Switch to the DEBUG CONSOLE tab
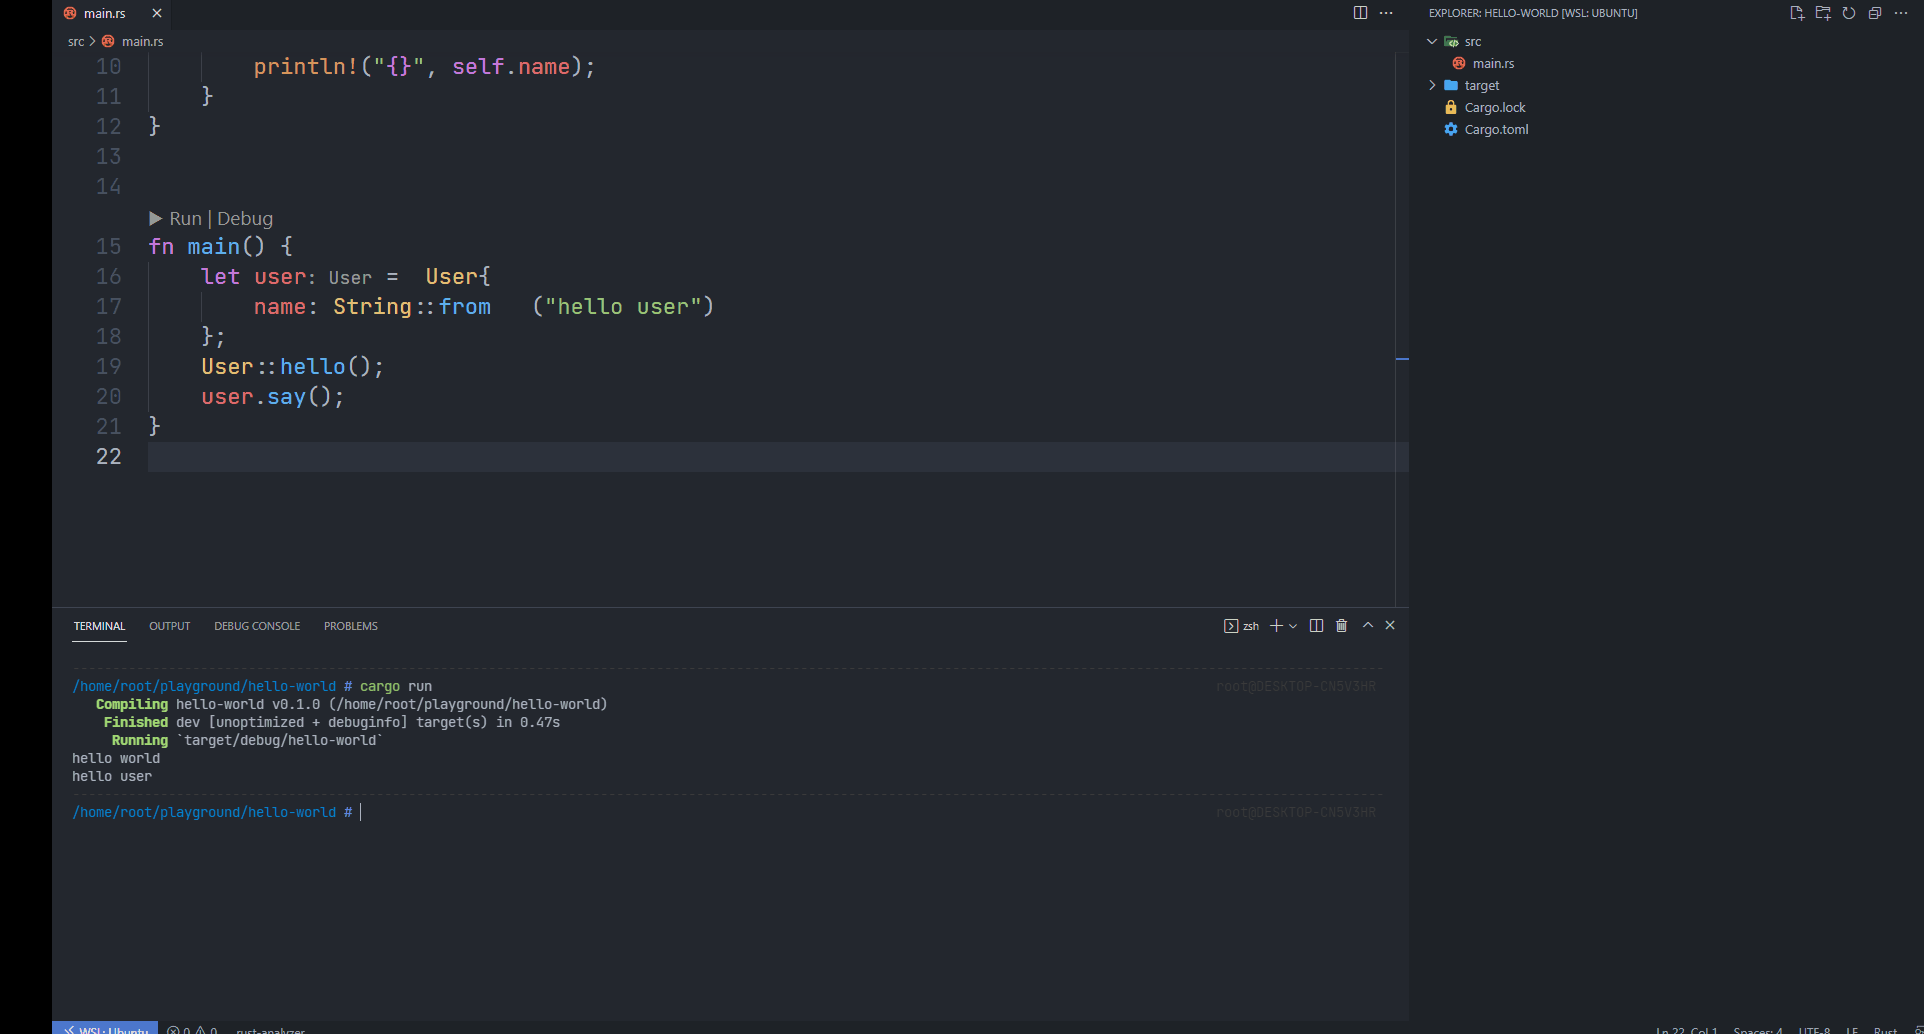Viewport: 1924px width, 1034px height. pos(257,626)
